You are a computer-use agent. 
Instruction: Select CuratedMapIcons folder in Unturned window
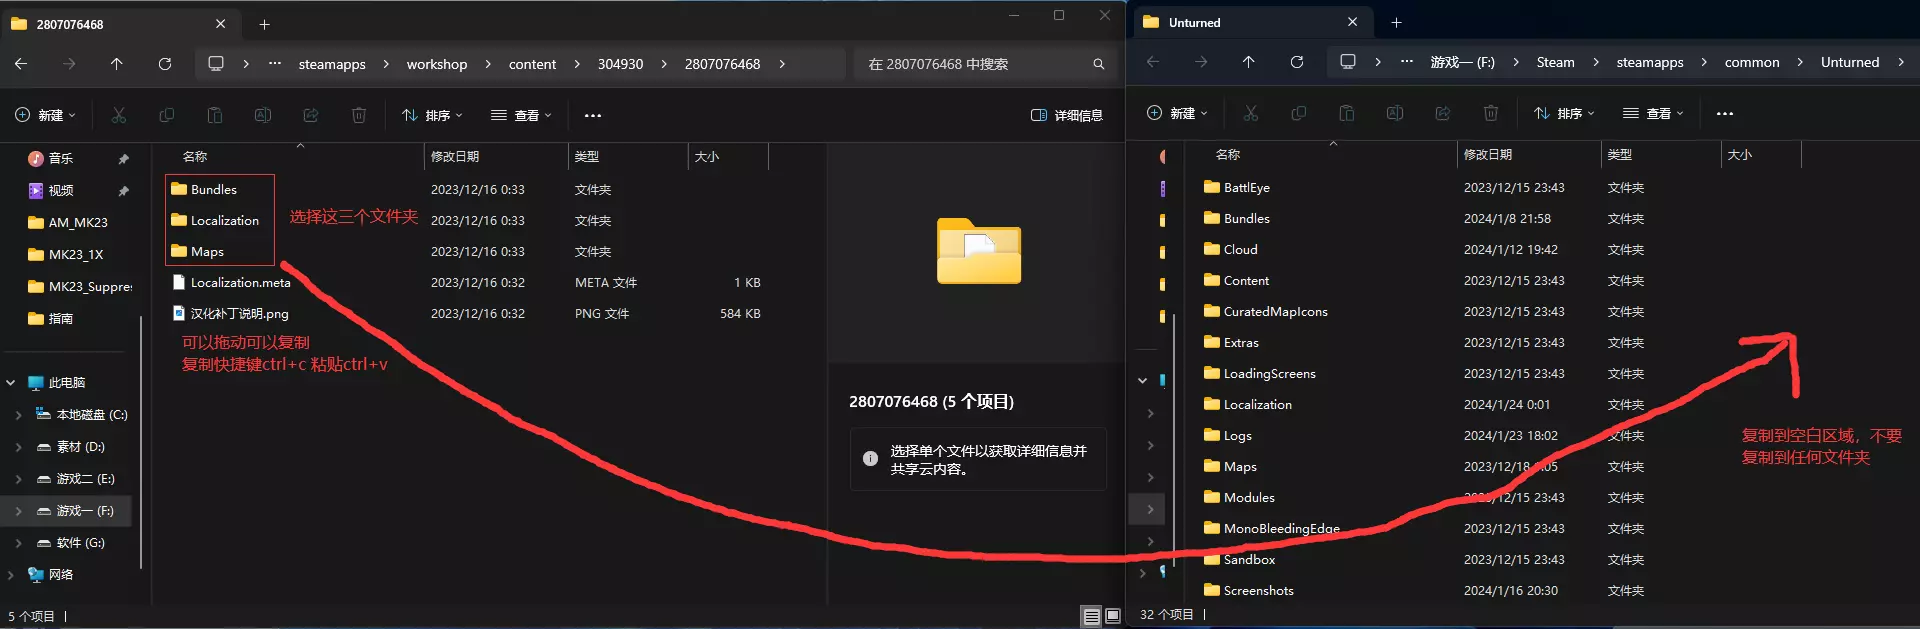click(x=1266, y=312)
